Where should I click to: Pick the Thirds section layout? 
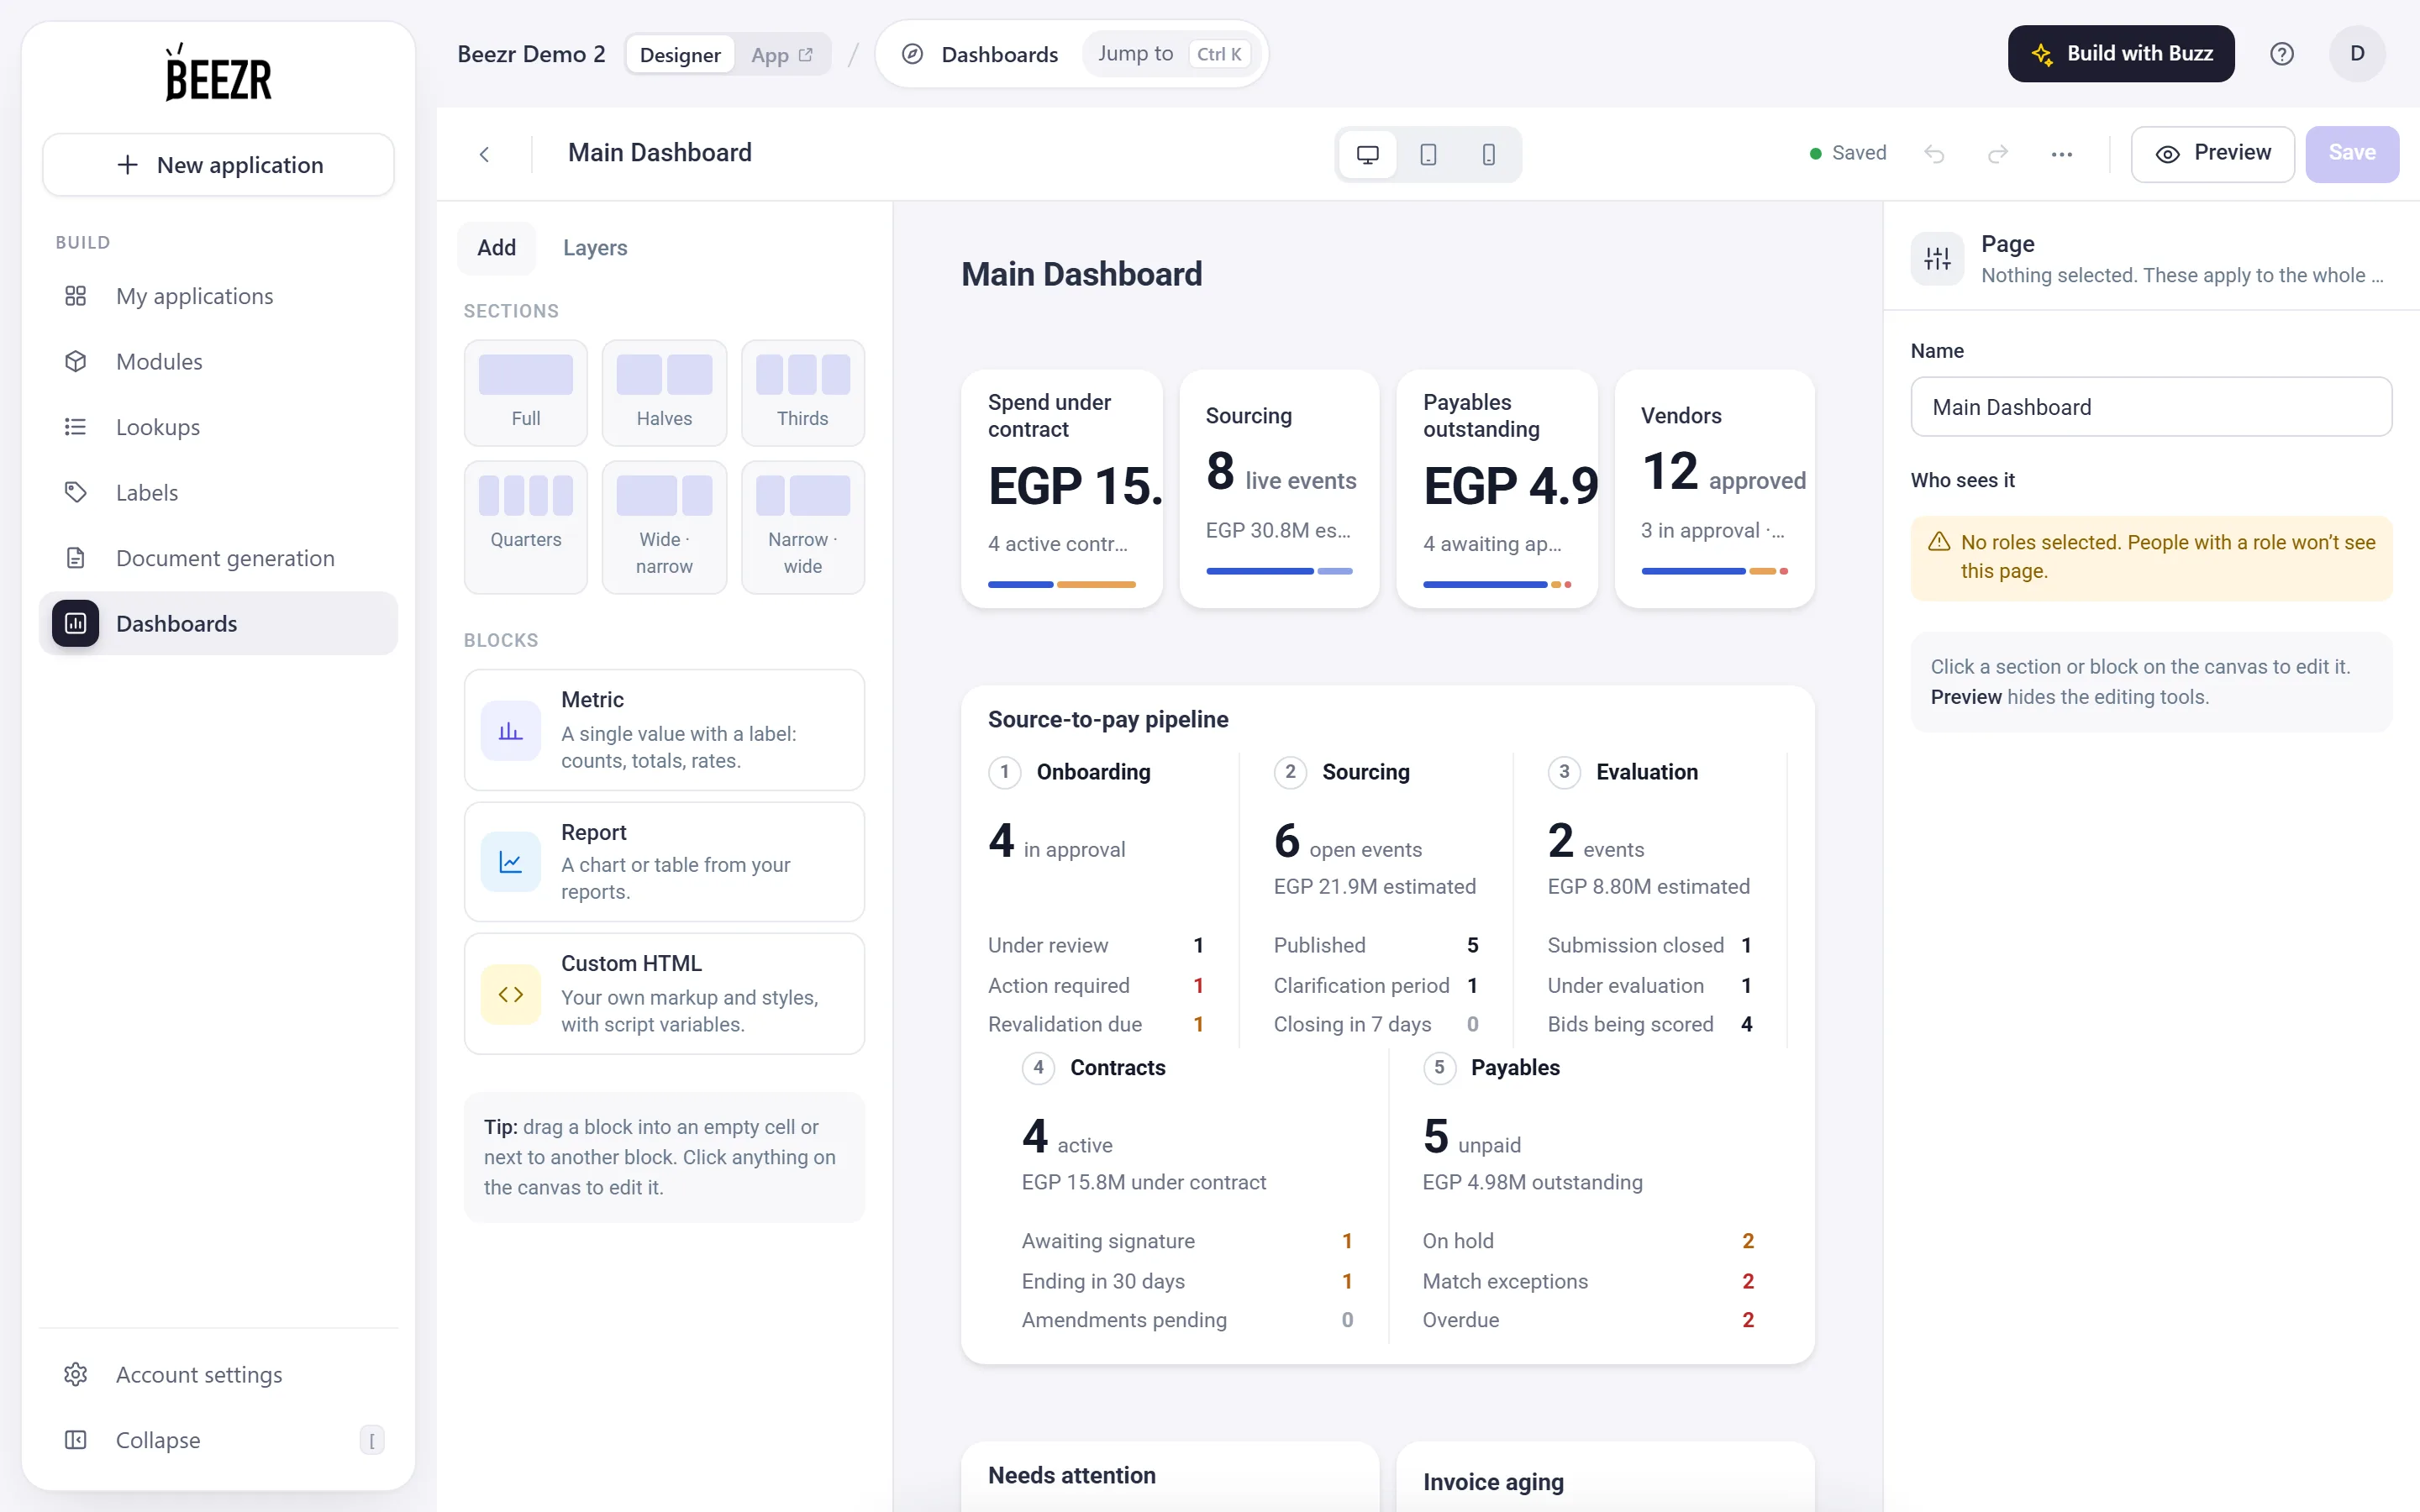[x=802, y=393]
